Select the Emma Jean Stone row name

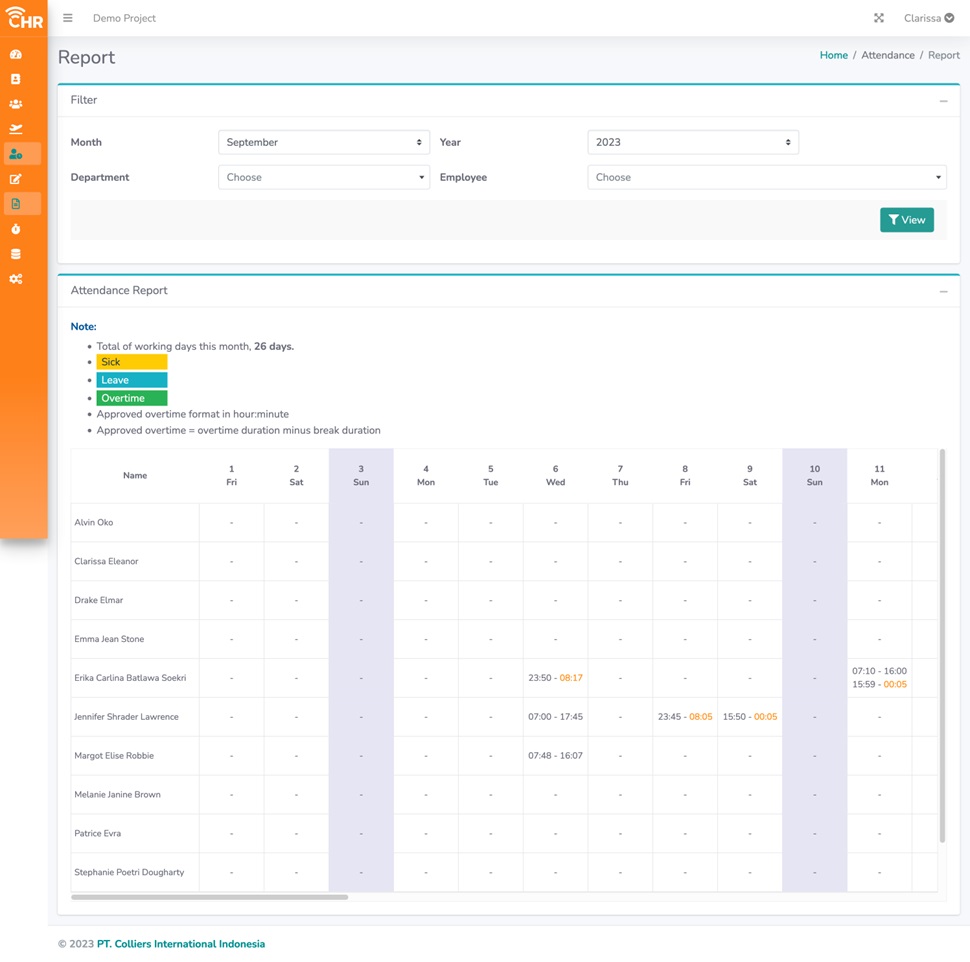point(109,639)
